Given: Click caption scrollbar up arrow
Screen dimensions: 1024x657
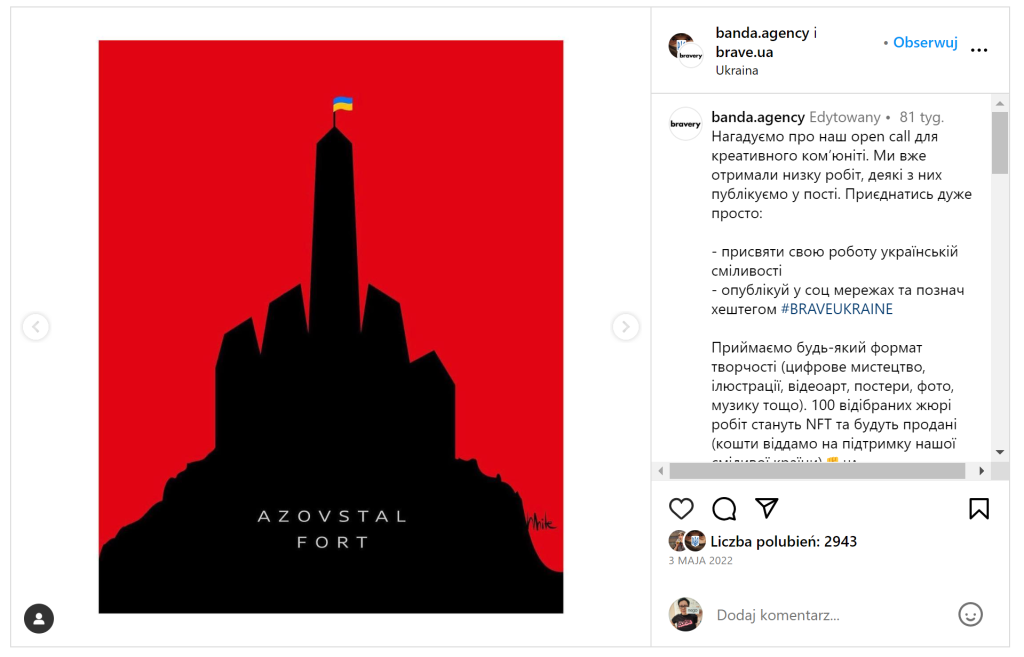Looking at the screenshot, I should 999,103.
